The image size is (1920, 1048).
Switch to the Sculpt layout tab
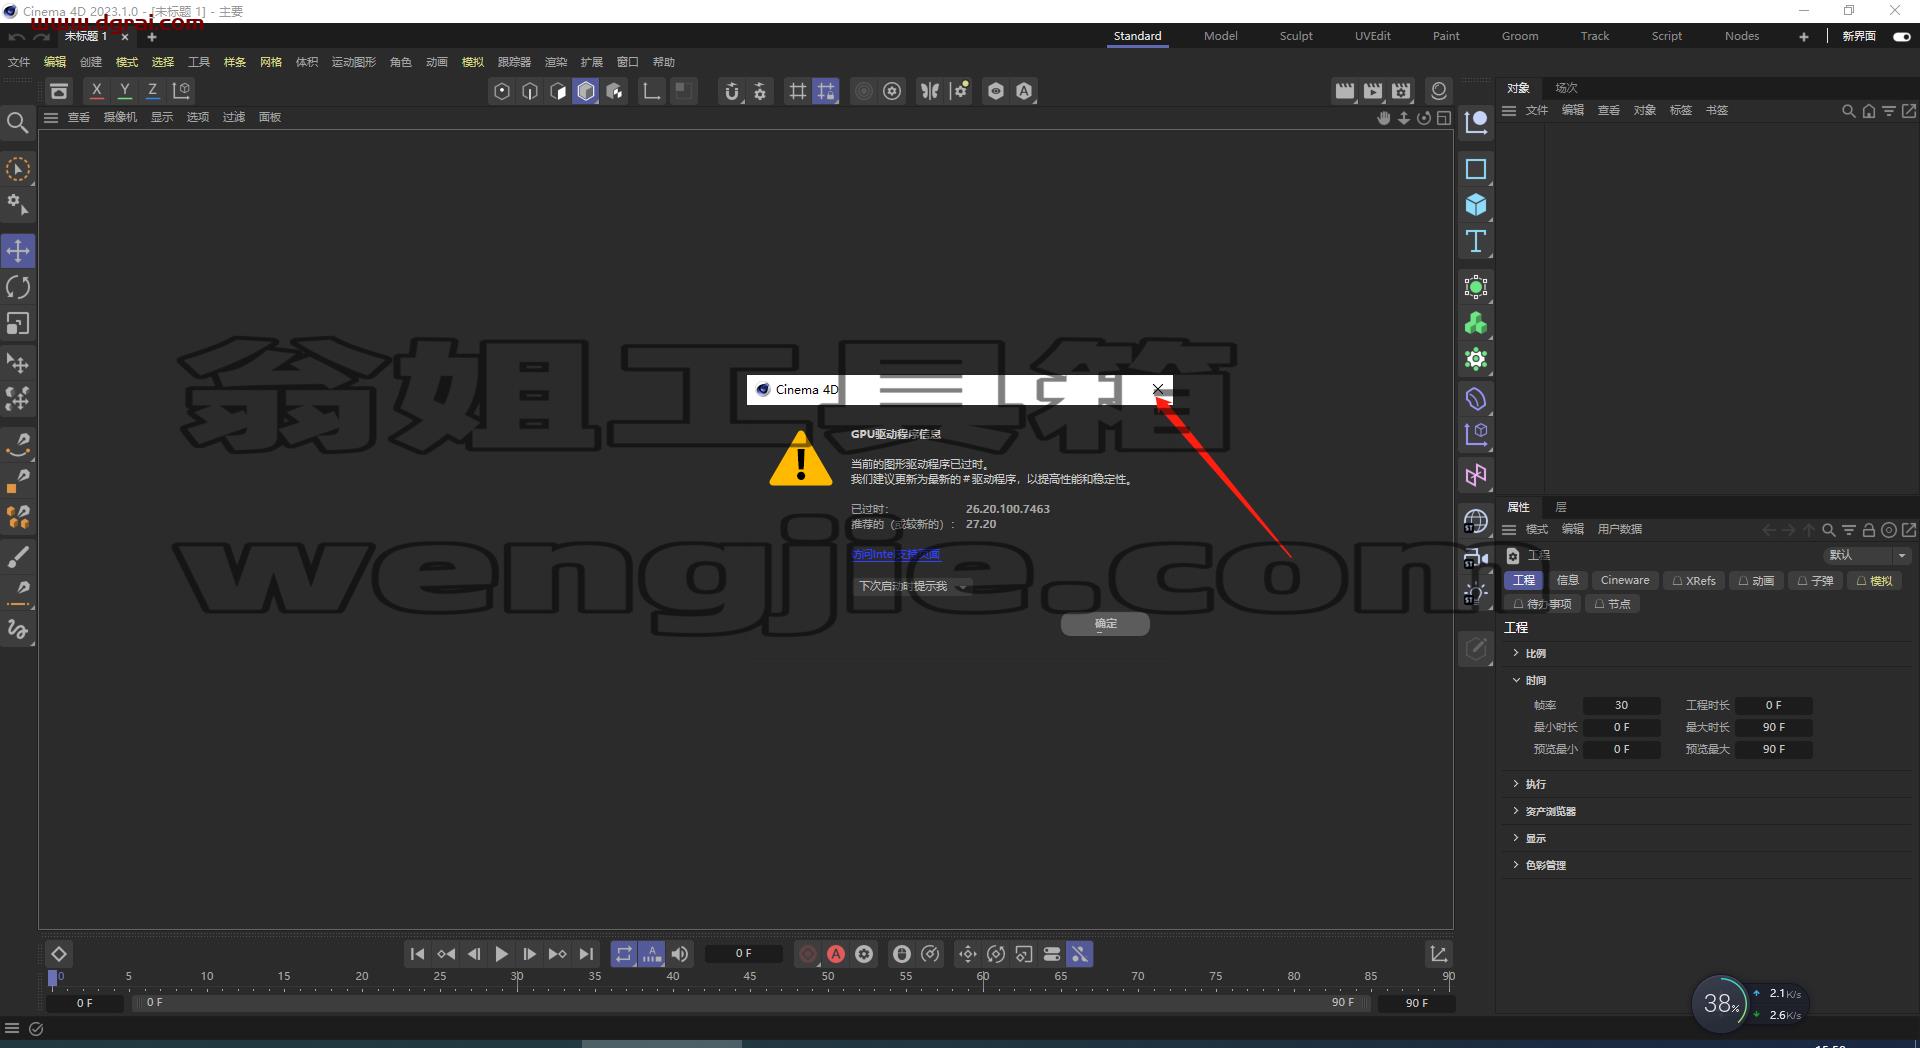(x=1296, y=36)
